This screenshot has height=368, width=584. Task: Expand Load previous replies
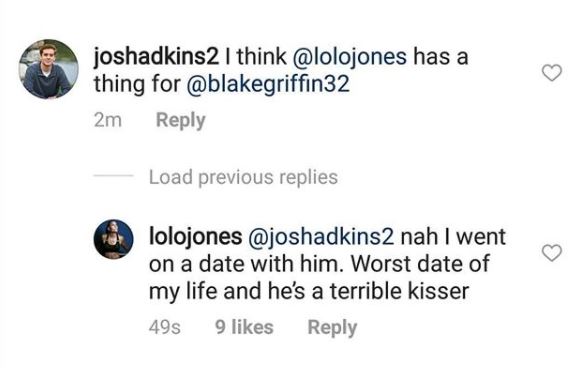243,177
